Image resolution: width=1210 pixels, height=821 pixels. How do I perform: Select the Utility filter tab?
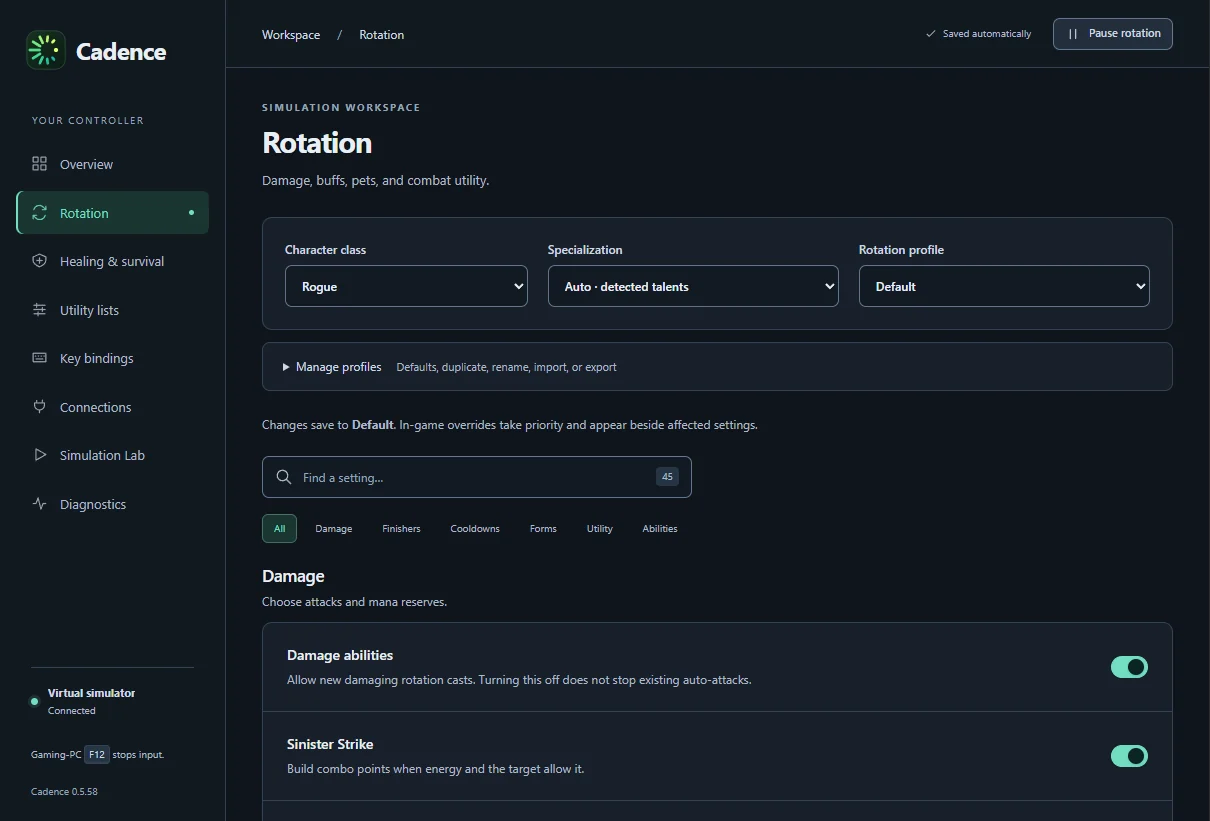pos(600,528)
